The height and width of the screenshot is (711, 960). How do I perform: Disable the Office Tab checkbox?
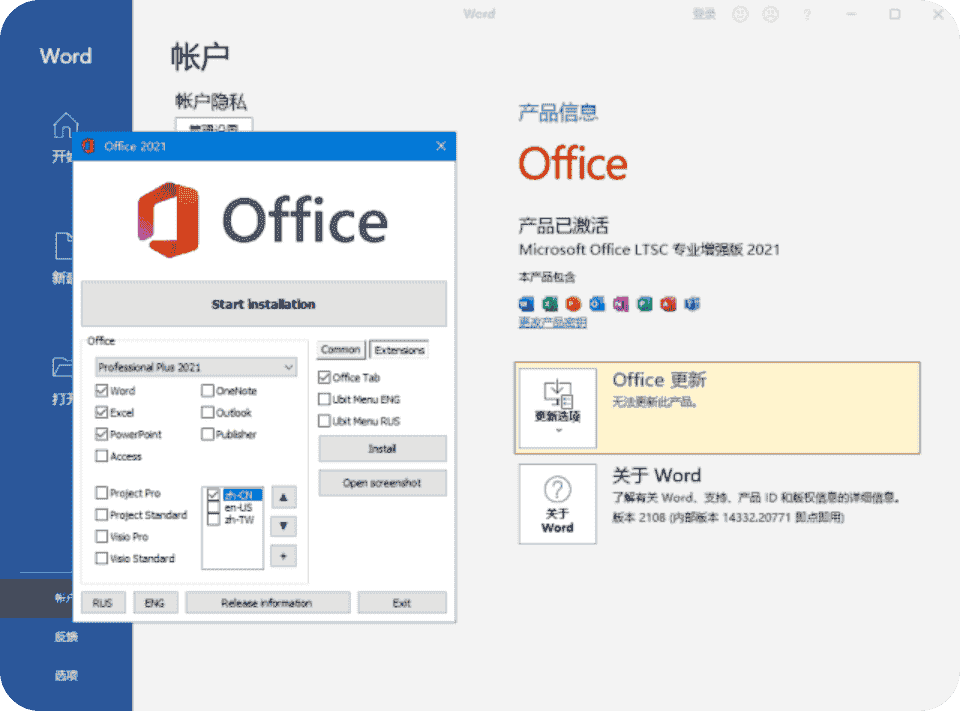(x=325, y=378)
